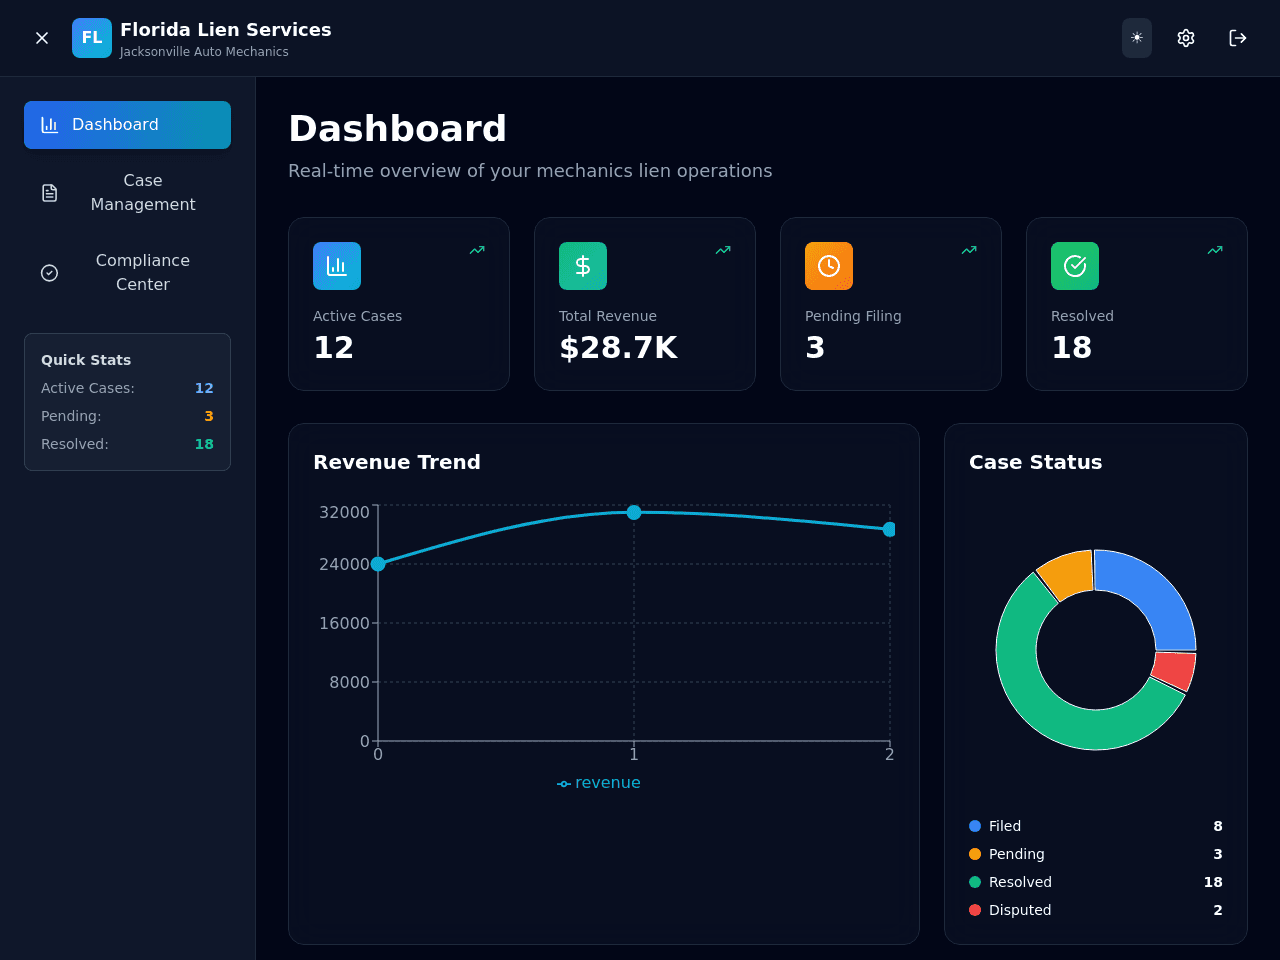Open the Dashboard nav item
The height and width of the screenshot is (960, 1280).
point(127,125)
